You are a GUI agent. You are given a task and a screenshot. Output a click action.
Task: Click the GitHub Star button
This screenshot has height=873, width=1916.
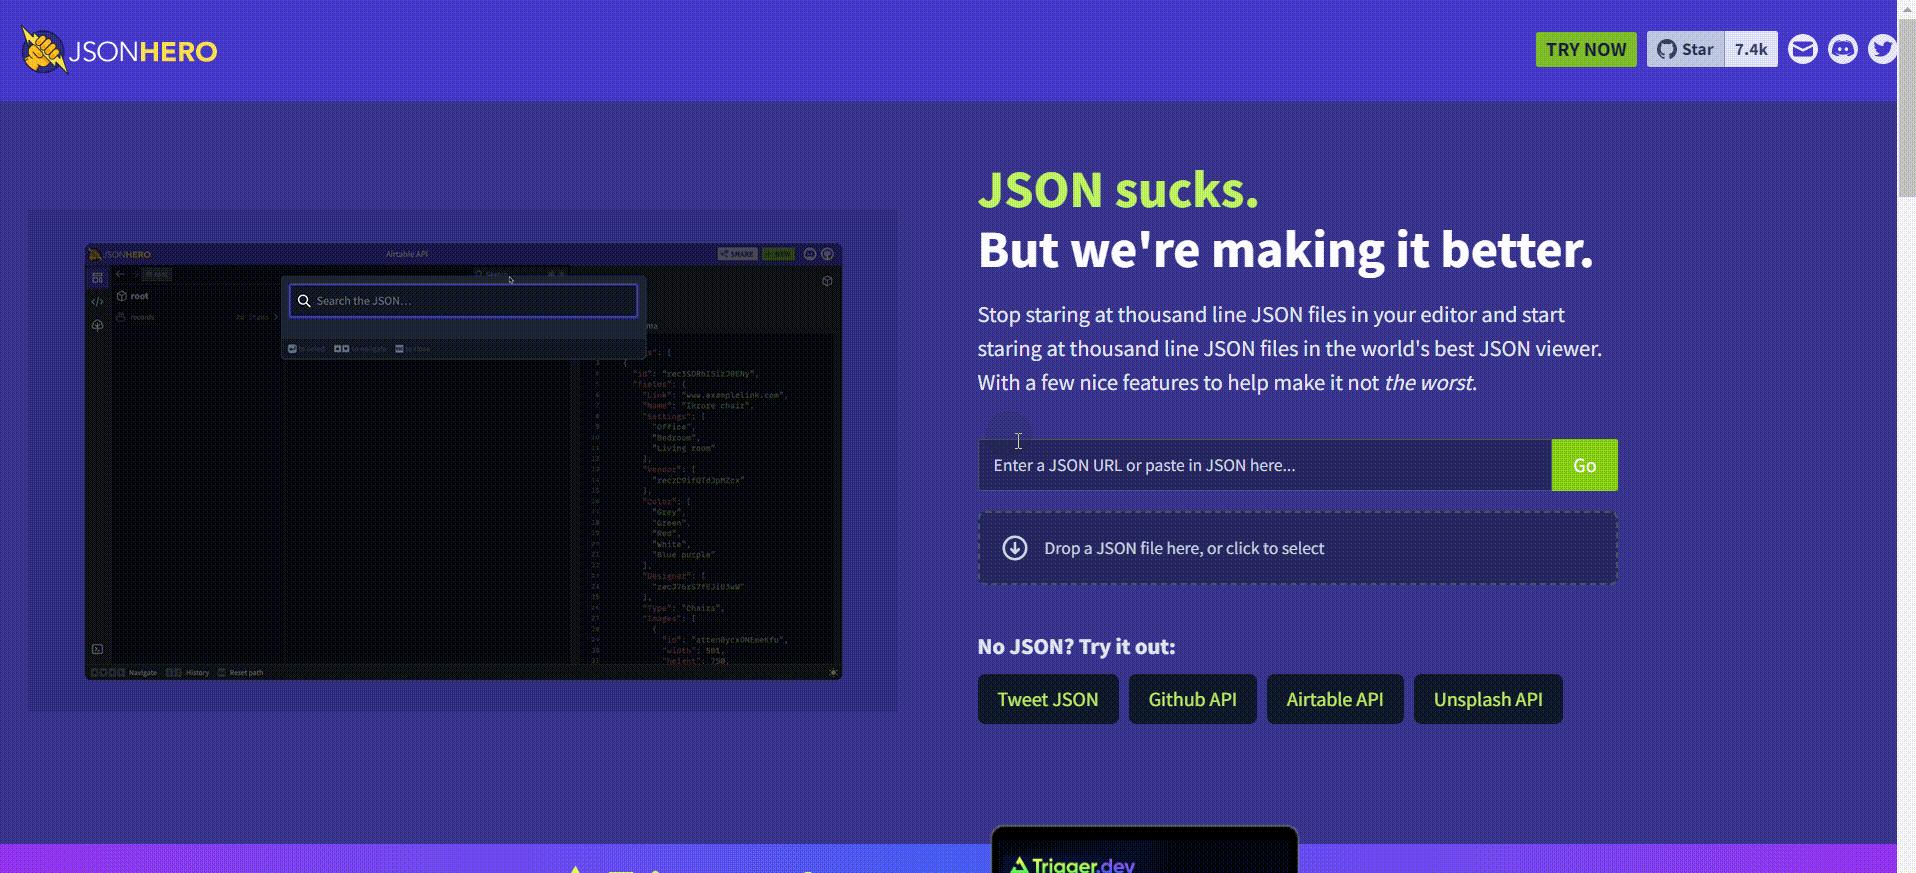(x=1685, y=49)
